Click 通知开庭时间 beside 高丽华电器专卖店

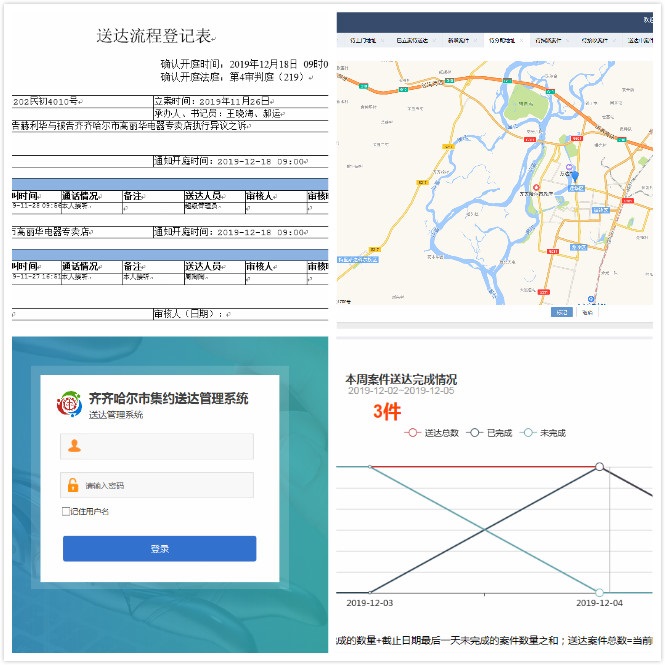pos(240,232)
